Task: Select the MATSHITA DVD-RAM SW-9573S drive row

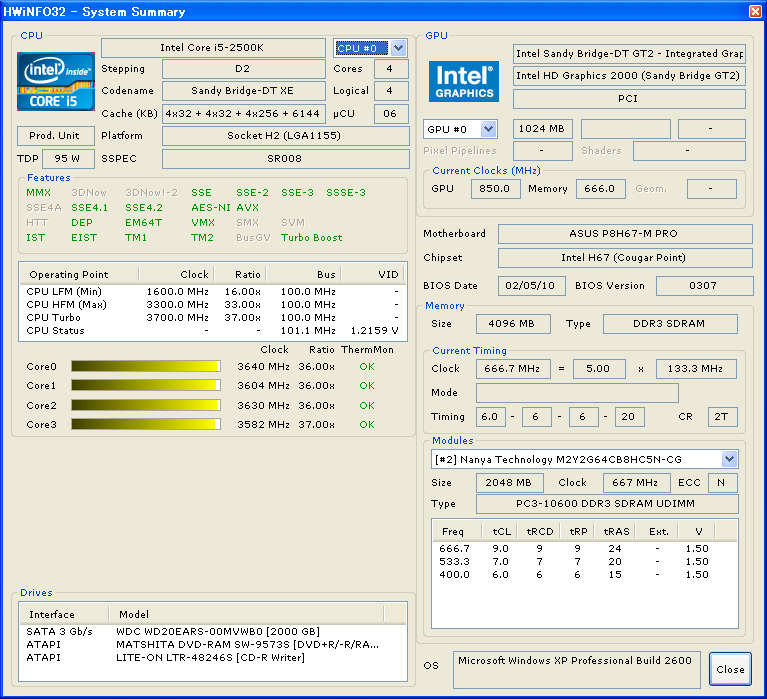Action: [213, 644]
